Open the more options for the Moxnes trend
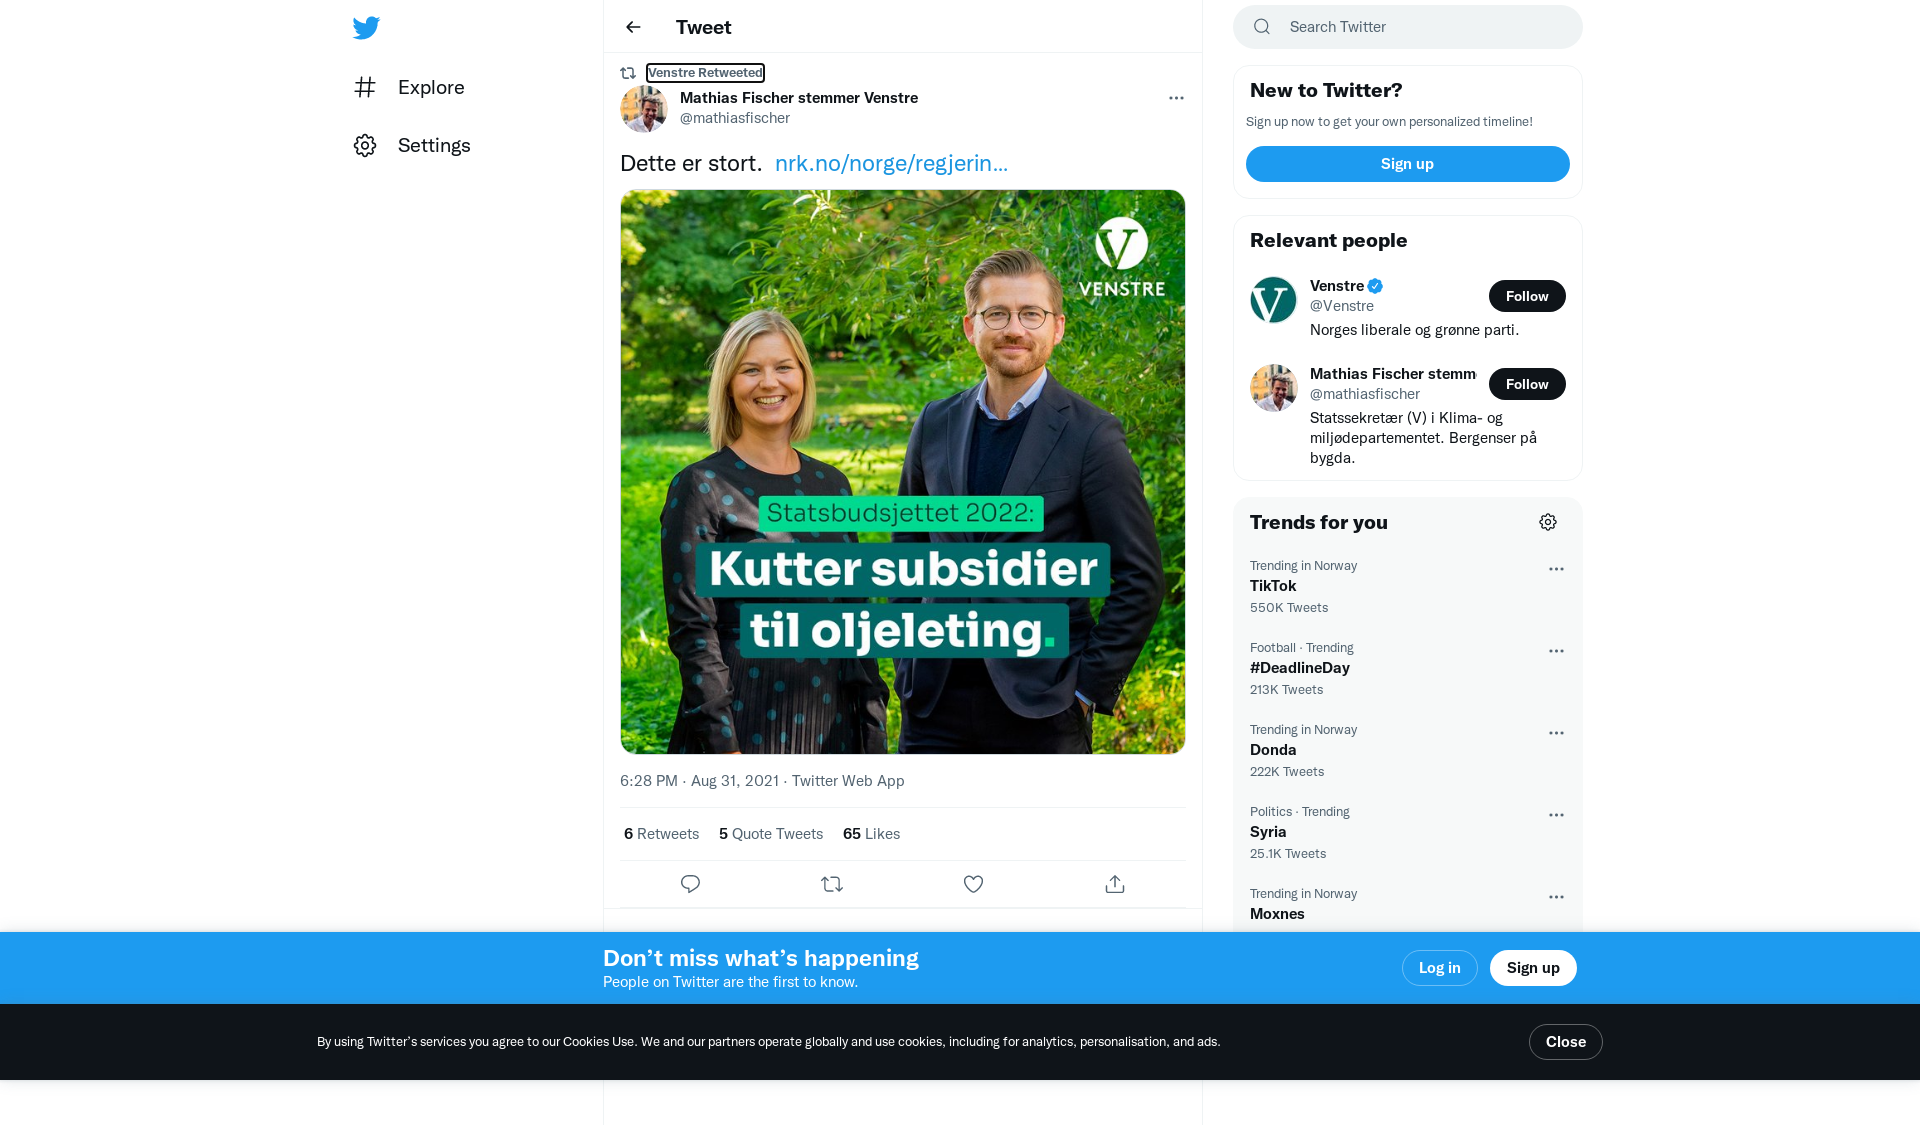This screenshot has height=1125, width=1920. 1556,897
